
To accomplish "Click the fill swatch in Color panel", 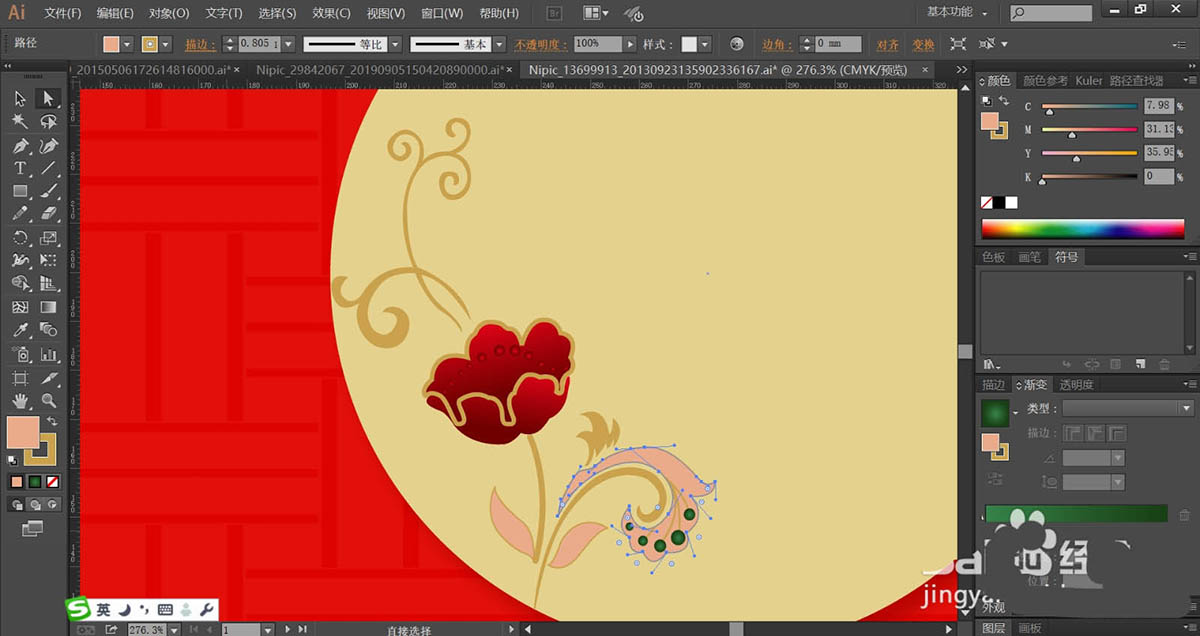I will click(x=990, y=119).
